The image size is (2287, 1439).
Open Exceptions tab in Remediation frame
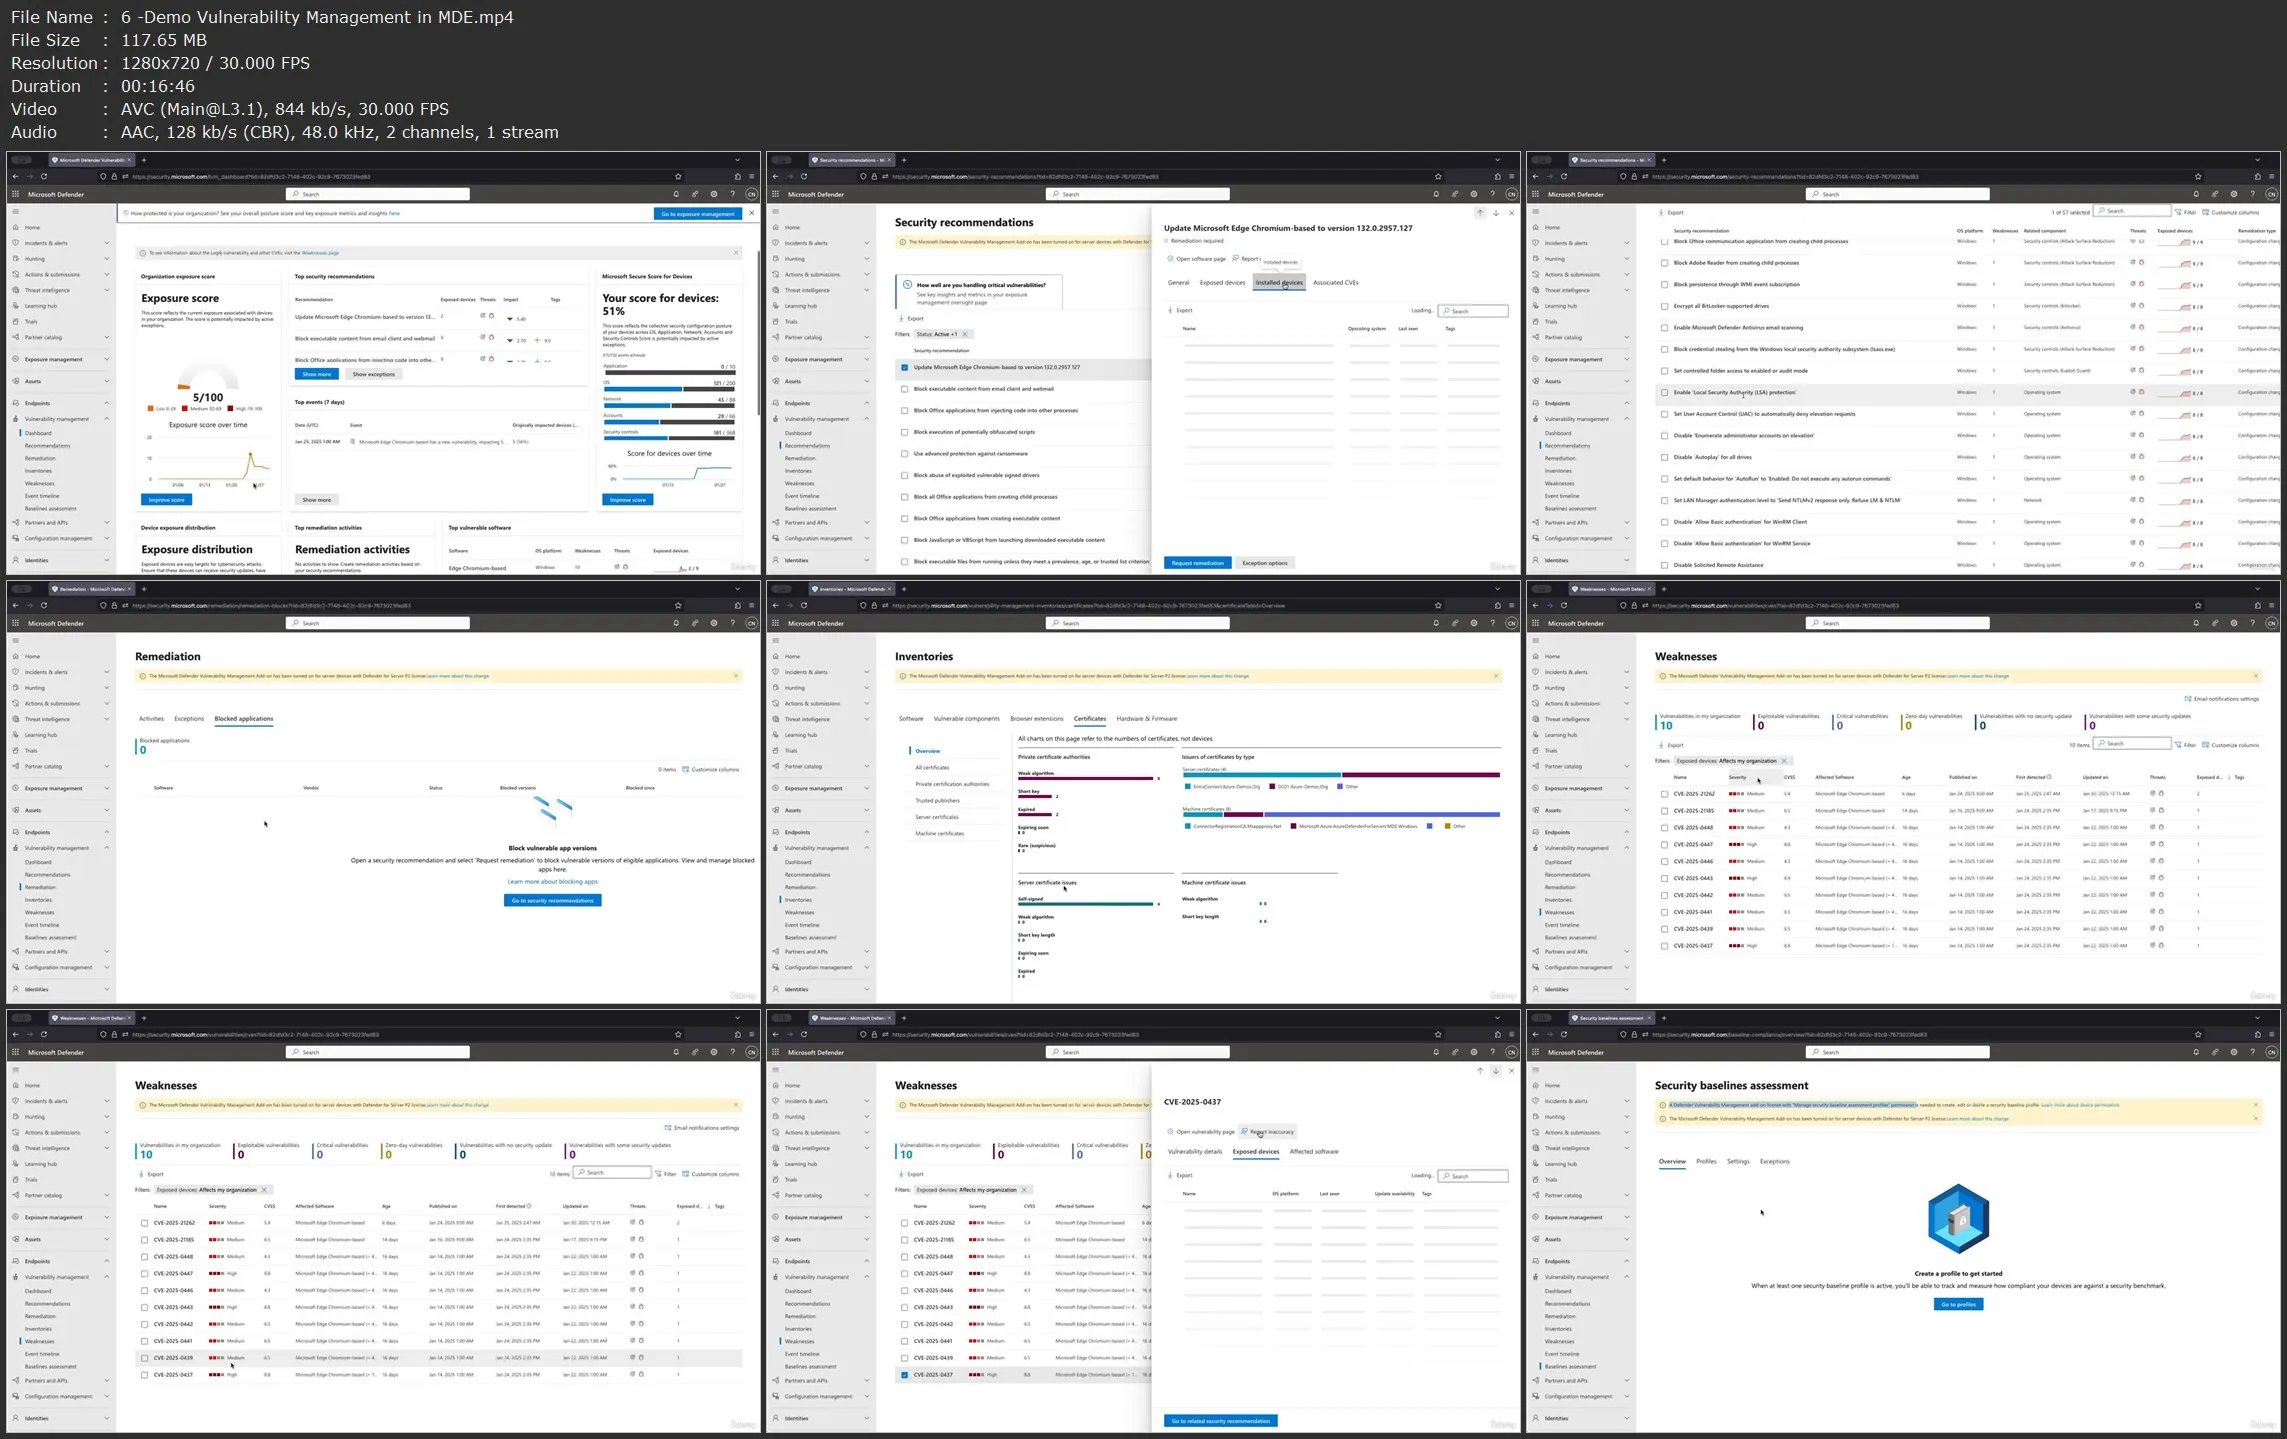pyautogui.click(x=189, y=719)
